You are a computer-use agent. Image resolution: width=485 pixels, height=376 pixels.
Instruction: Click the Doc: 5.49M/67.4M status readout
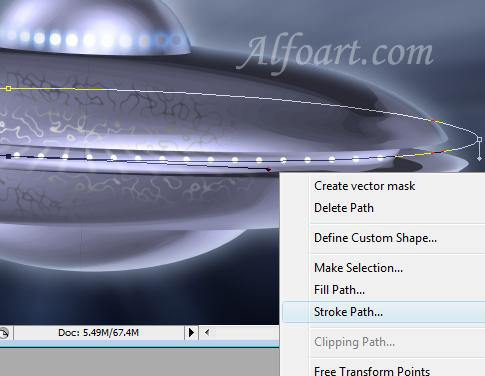click(98, 333)
